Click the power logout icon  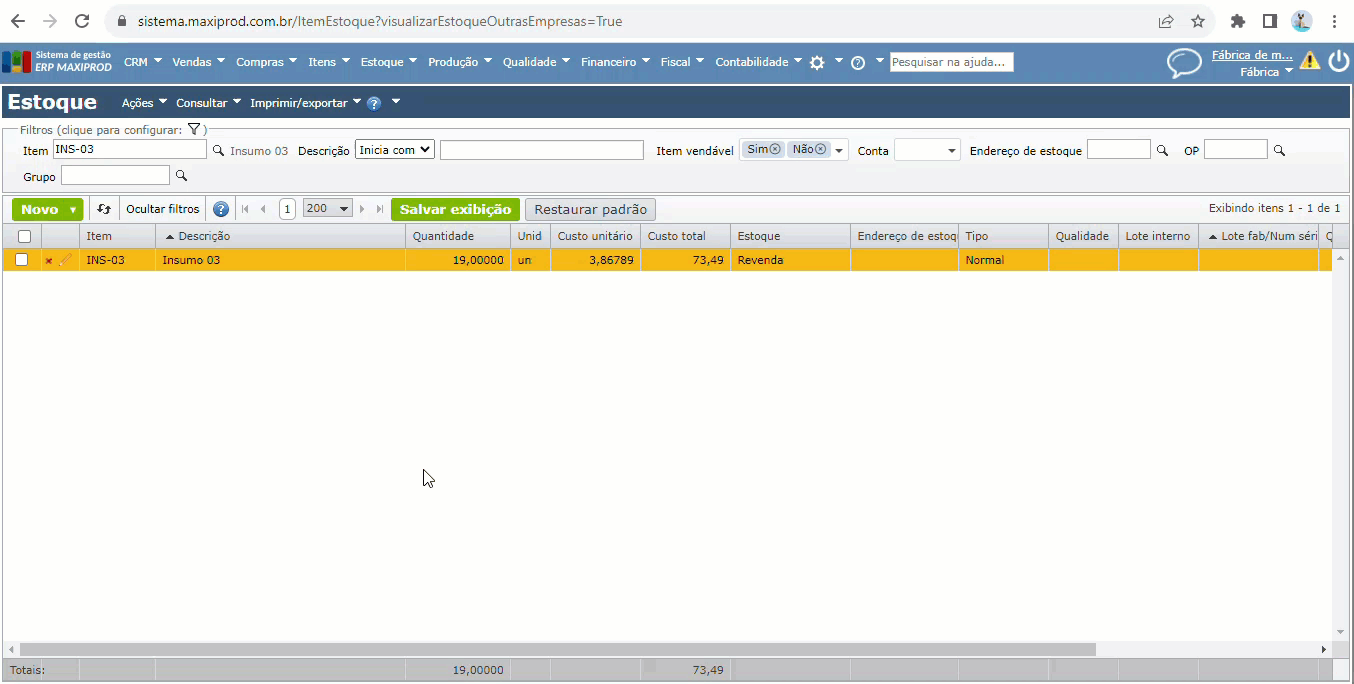click(x=1339, y=61)
